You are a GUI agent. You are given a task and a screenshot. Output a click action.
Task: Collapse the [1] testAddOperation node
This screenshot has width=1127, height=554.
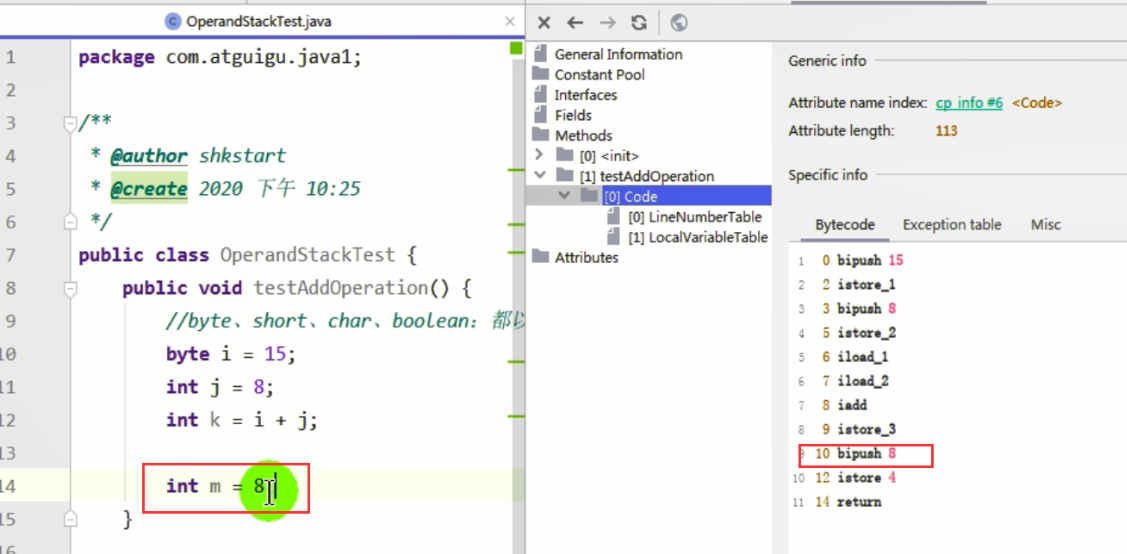tap(540, 175)
